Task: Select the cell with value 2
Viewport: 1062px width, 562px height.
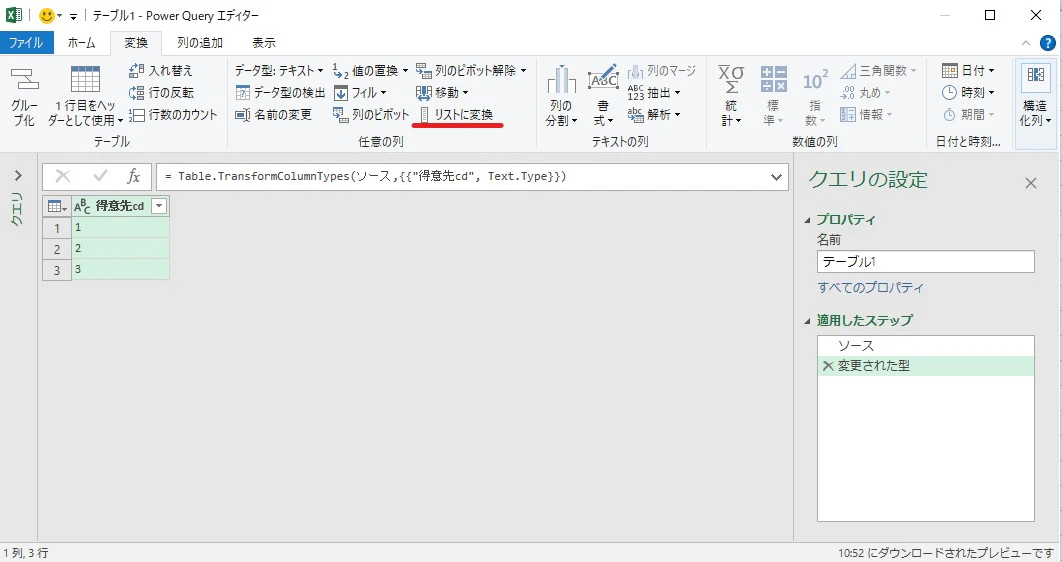Action: coord(120,248)
